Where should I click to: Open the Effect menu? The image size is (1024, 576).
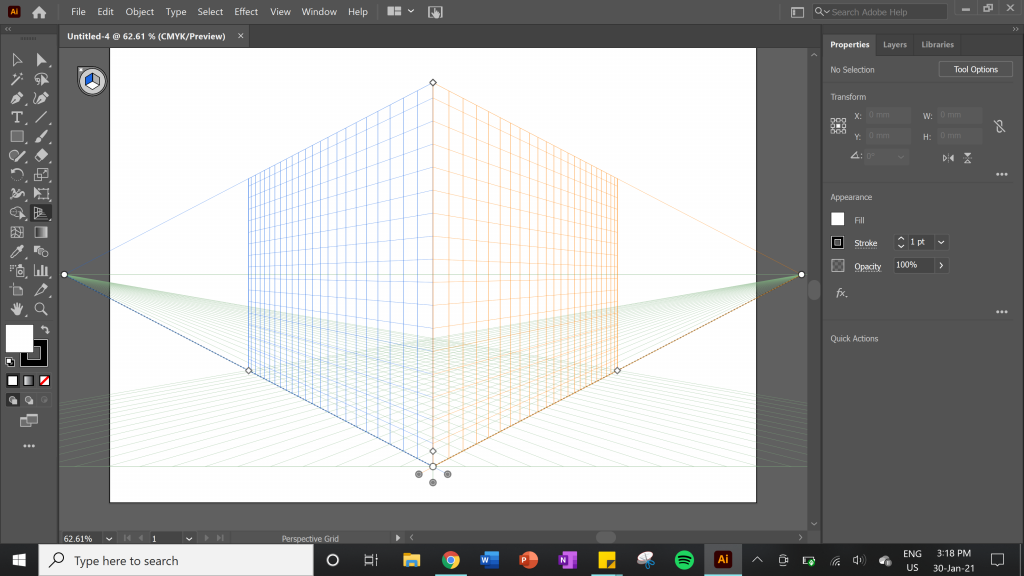pyautogui.click(x=246, y=12)
